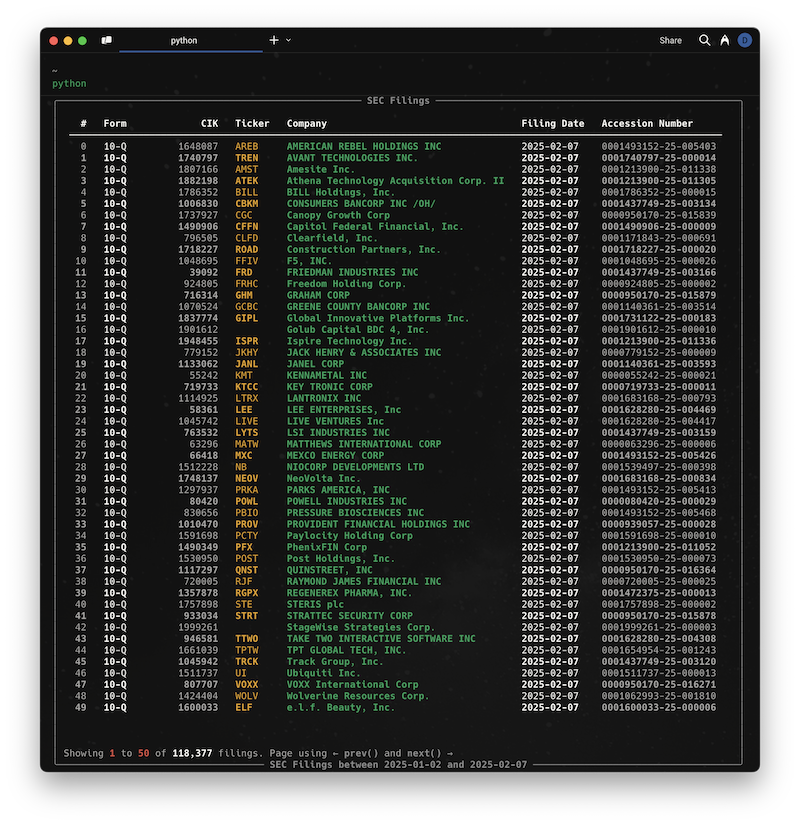Click the green zoom window button
Viewport: 800px width, 825px height.
coord(82,41)
